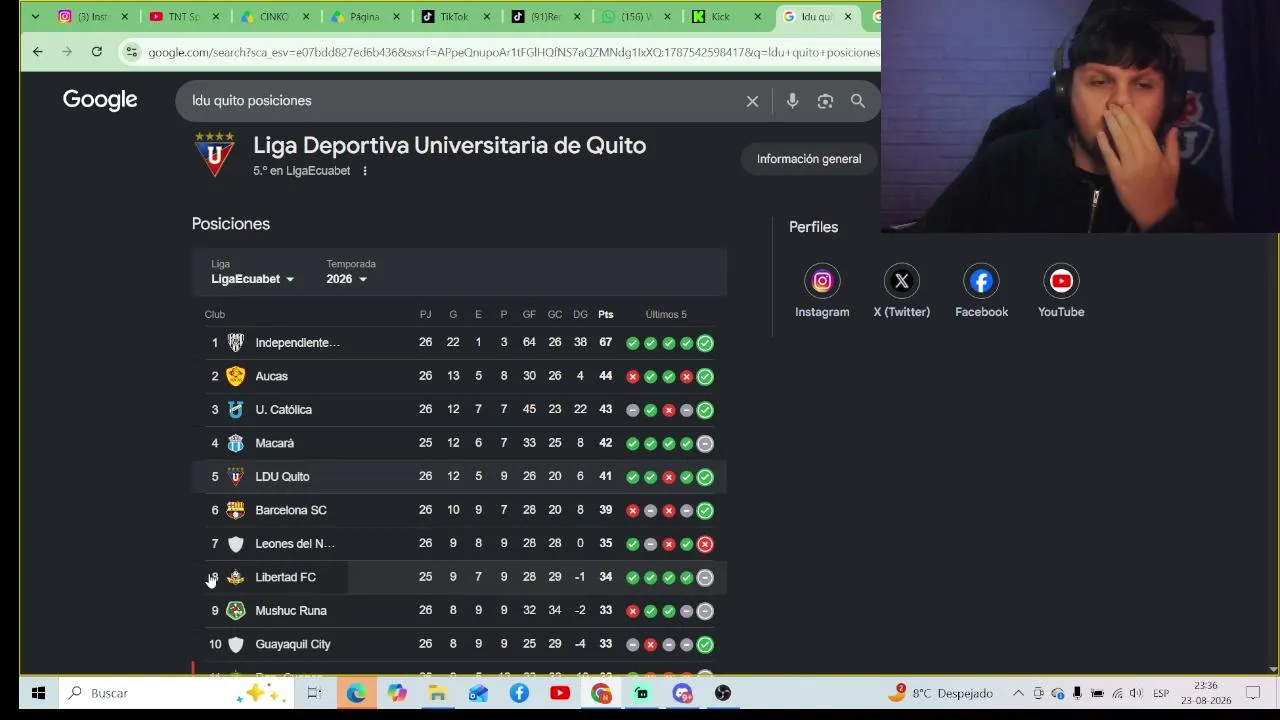The image size is (1280, 720).
Task: Switch to the first TikTok tab
Action: tap(454, 17)
